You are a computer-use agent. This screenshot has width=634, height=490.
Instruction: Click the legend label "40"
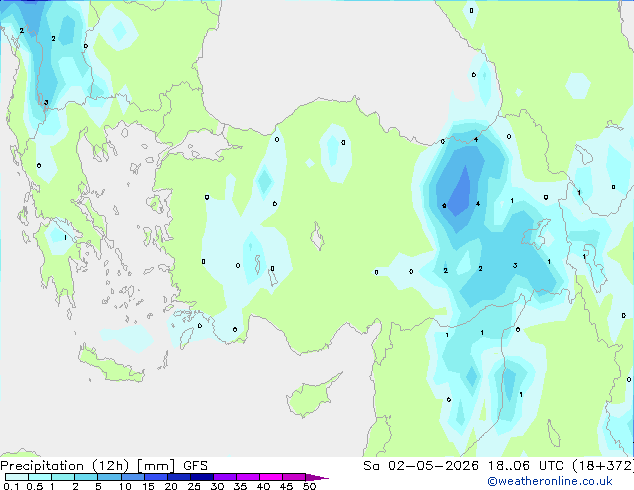click(x=263, y=486)
